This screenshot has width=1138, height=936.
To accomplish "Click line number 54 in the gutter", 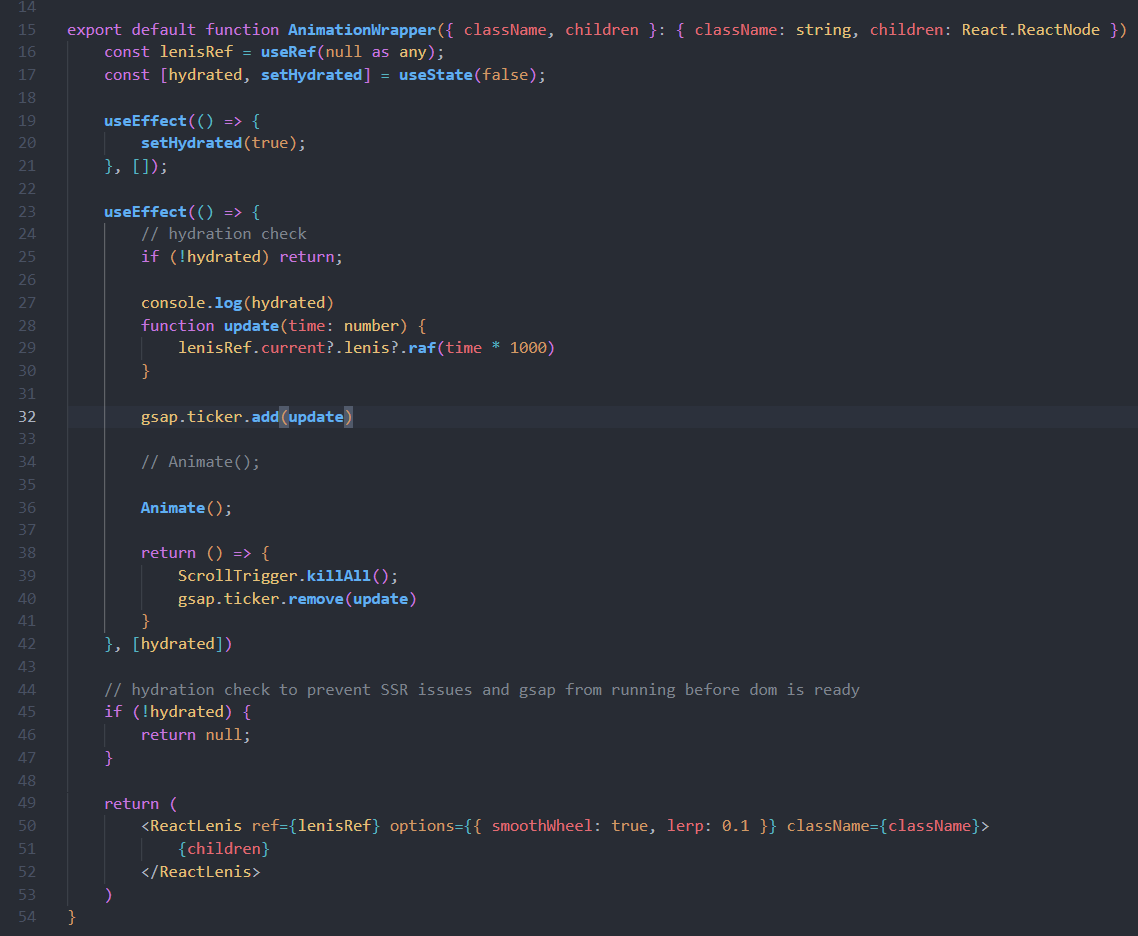I will click(x=27, y=917).
